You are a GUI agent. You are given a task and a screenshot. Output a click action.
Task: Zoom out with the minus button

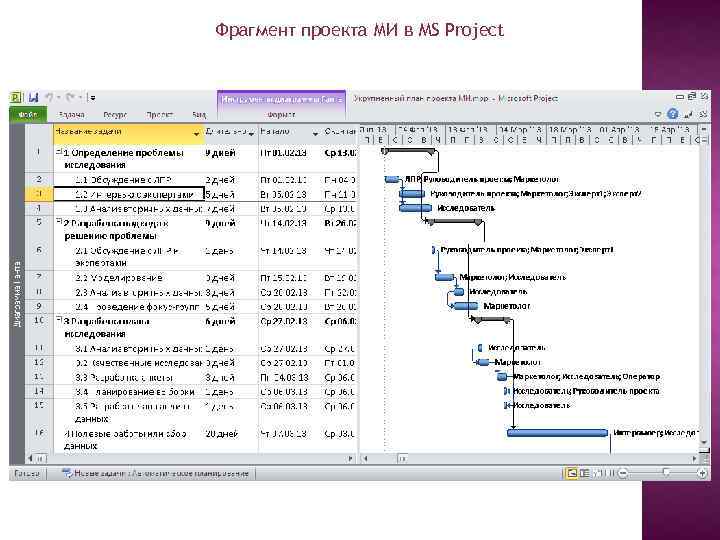tap(623, 473)
